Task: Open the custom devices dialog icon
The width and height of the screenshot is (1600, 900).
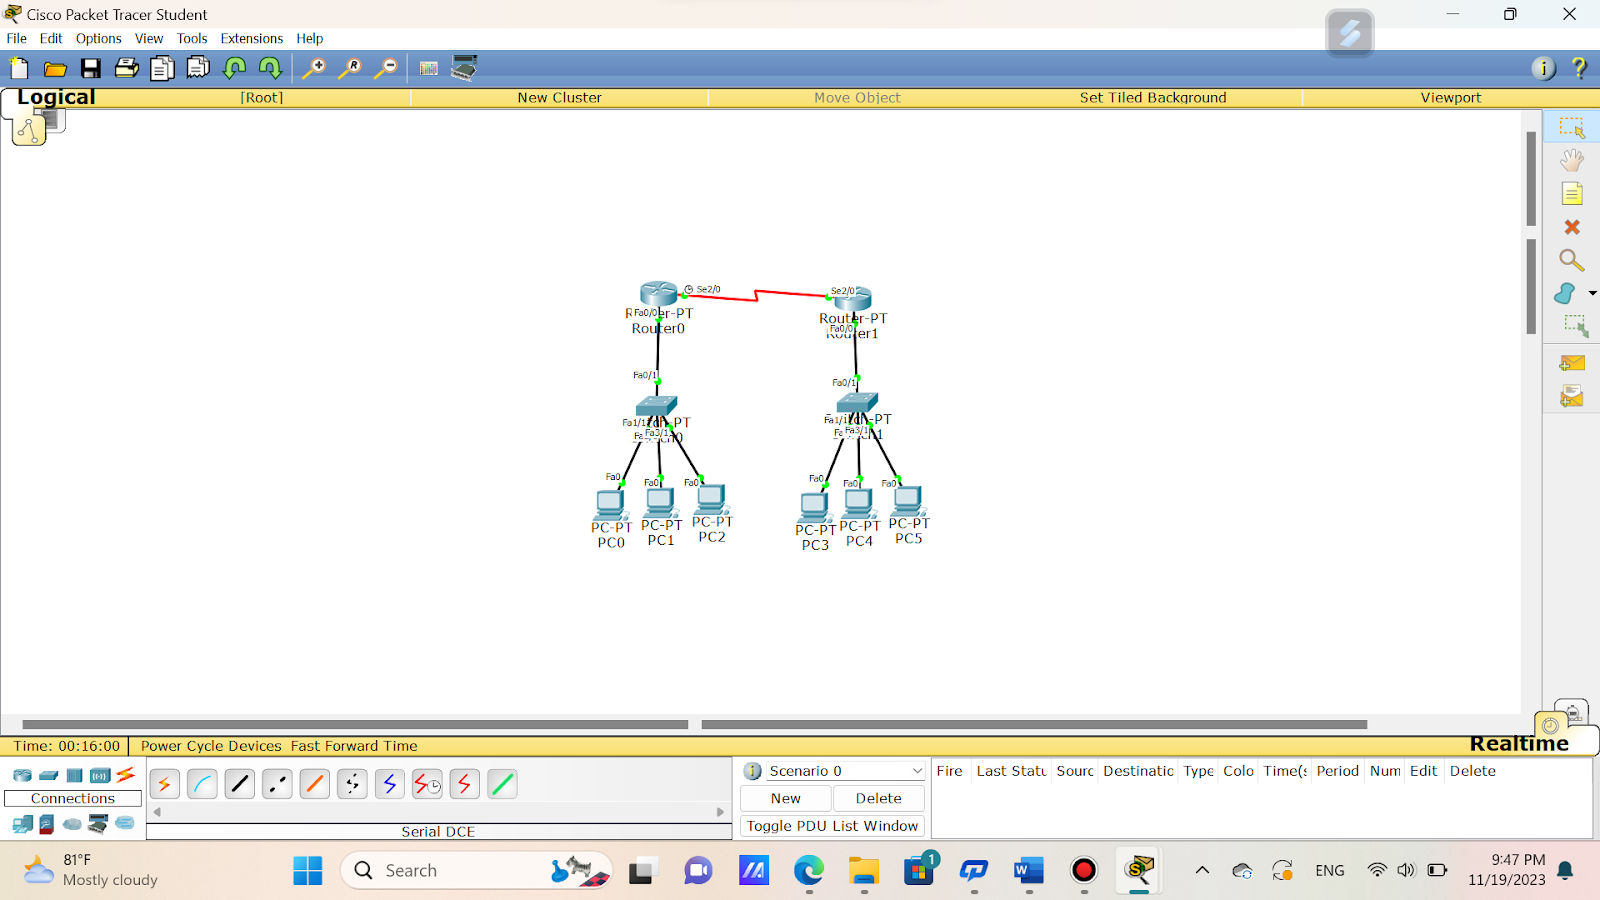Action: (x=464, y=68)
